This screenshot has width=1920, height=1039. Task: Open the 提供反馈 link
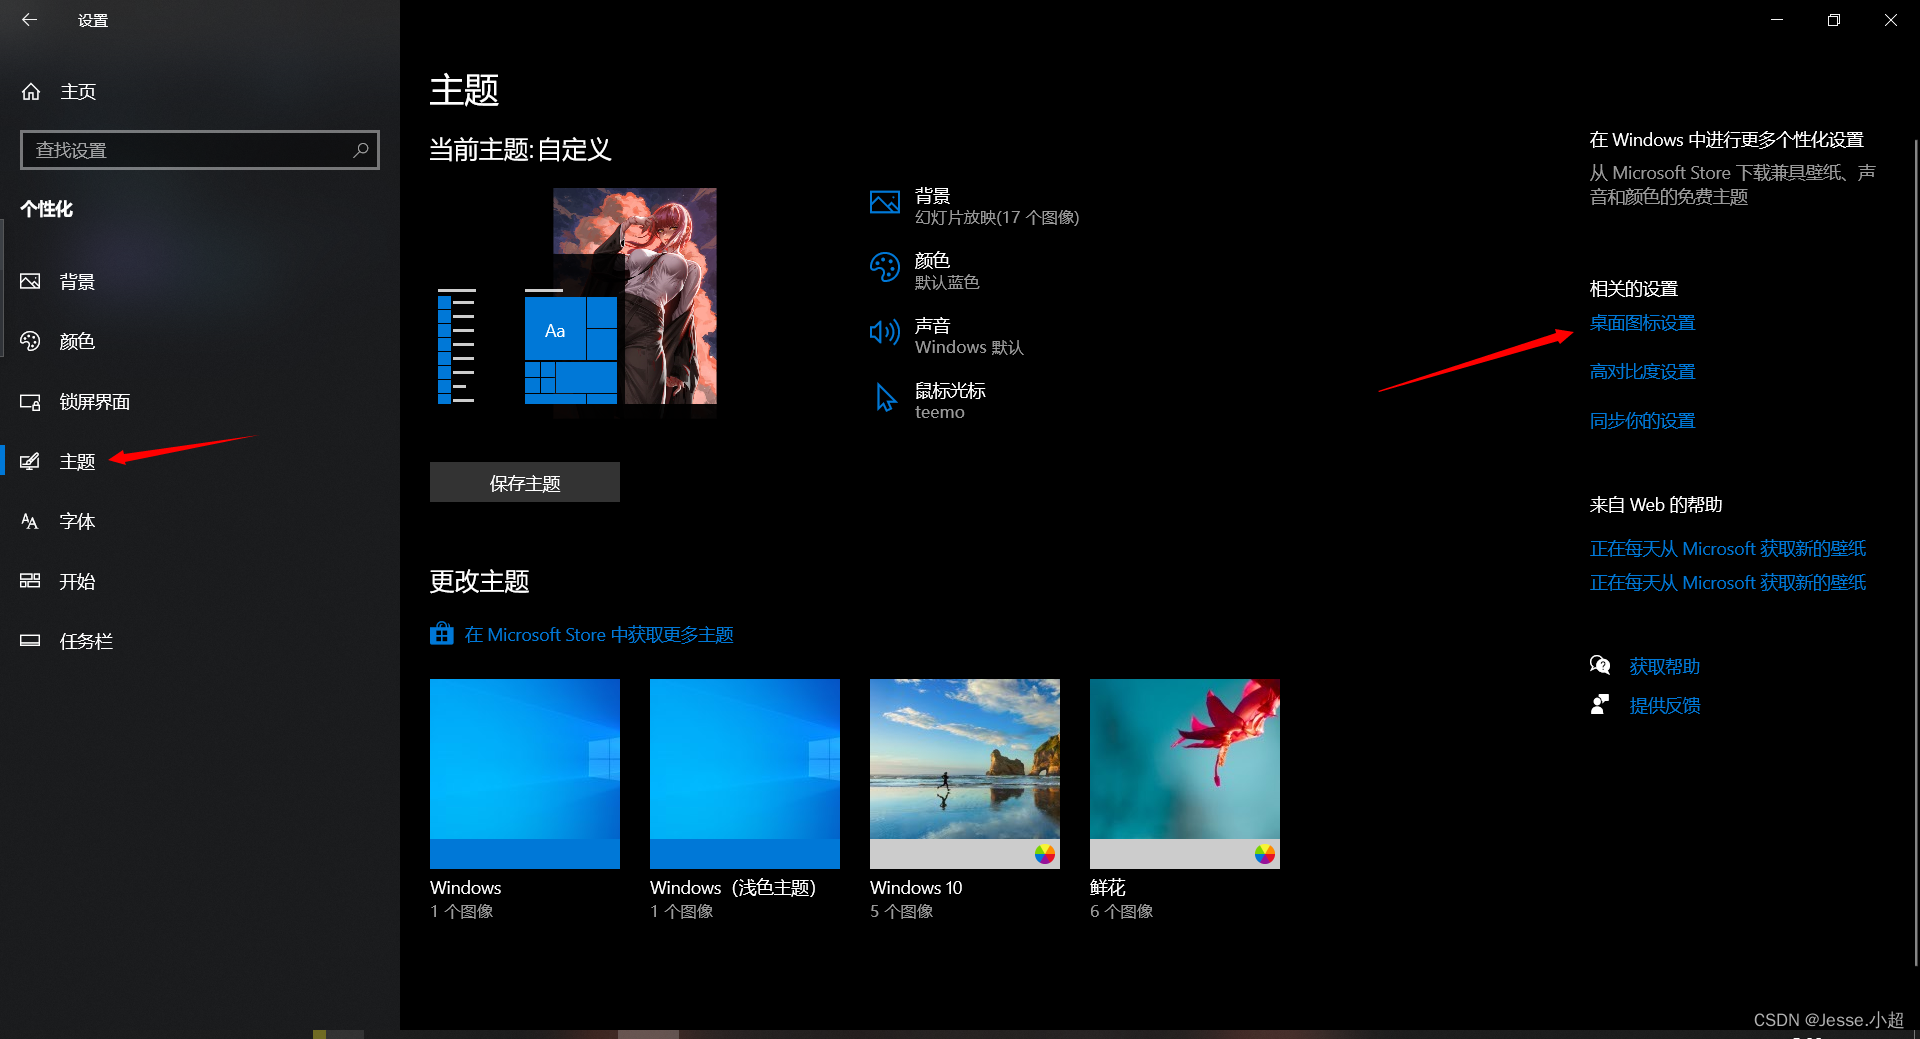1665,705
